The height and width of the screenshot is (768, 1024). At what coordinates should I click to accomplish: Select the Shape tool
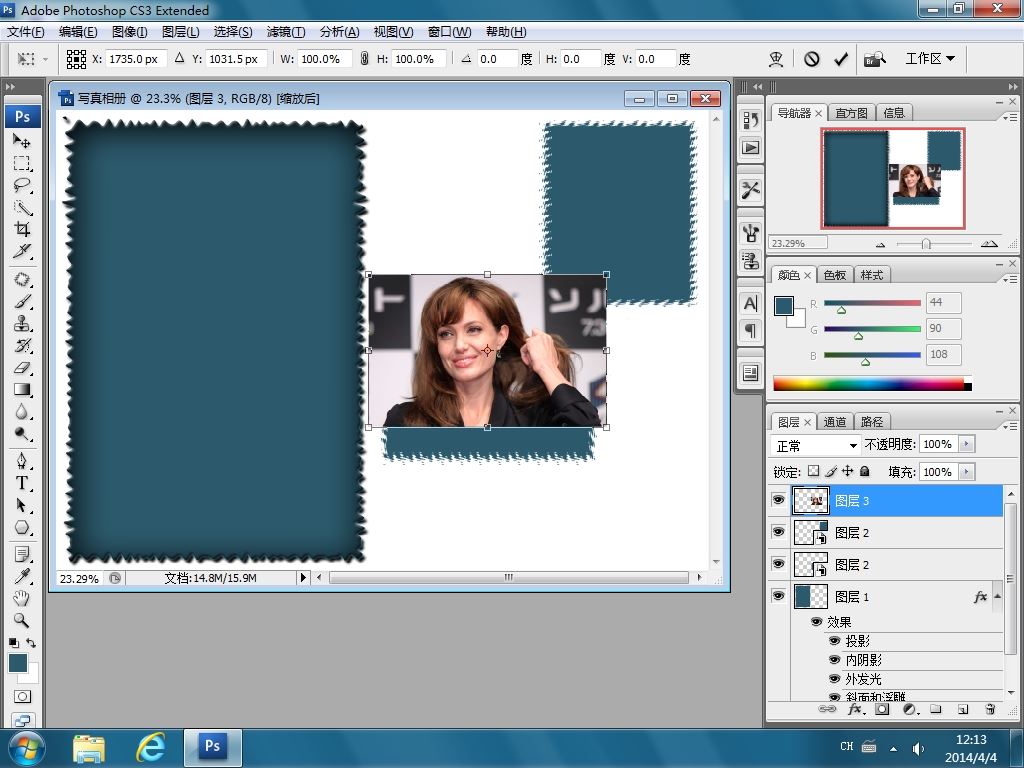[x=22, y=528]
